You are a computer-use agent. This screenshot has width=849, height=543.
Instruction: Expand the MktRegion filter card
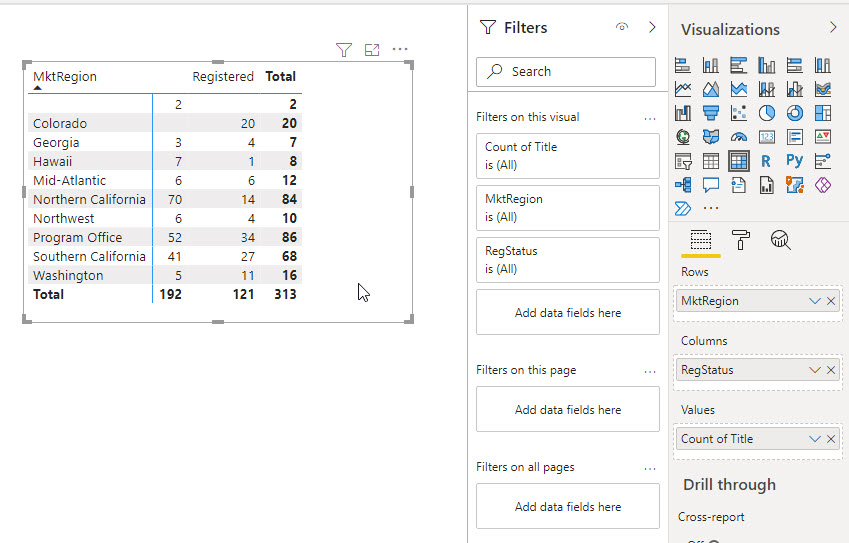tap(567, 208)
